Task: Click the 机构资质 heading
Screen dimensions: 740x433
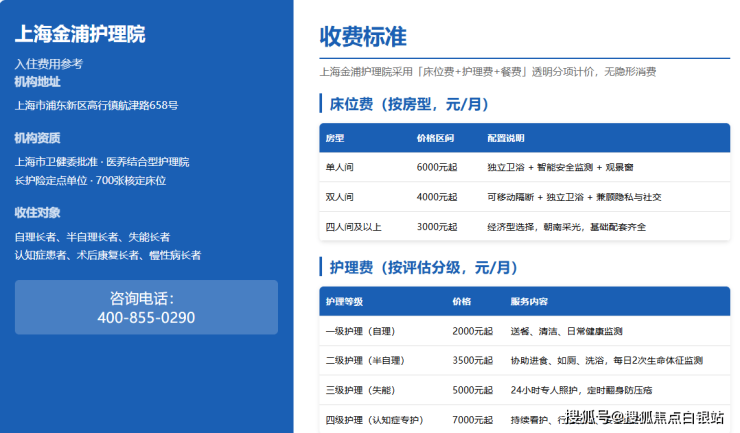Action: (x=38, y=138)
